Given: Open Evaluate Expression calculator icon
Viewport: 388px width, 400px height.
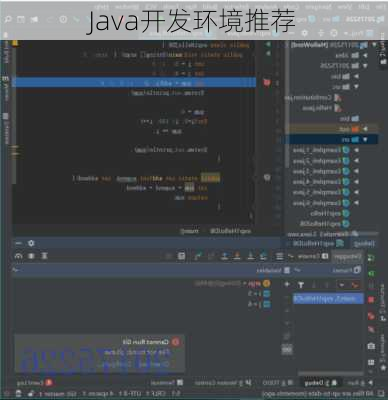Looking at the screenshot, I should (x=181, y=256).
